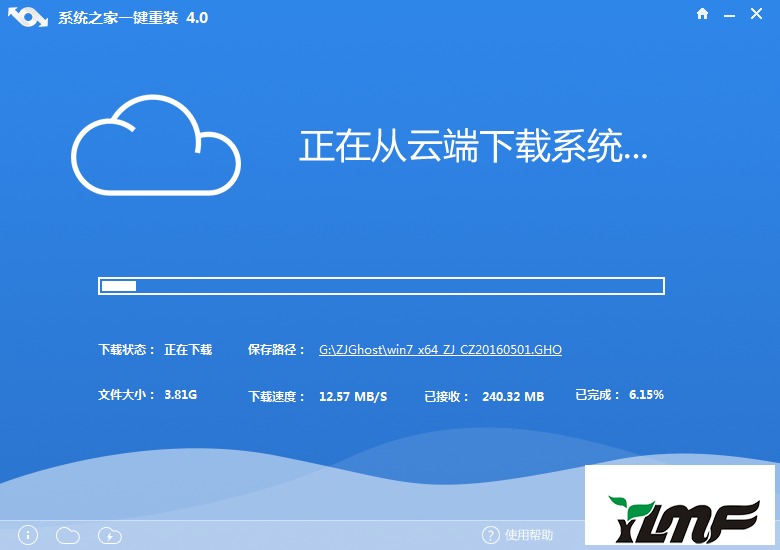
Task: Close the 系统之家一键重装 window
Action: 756,14
